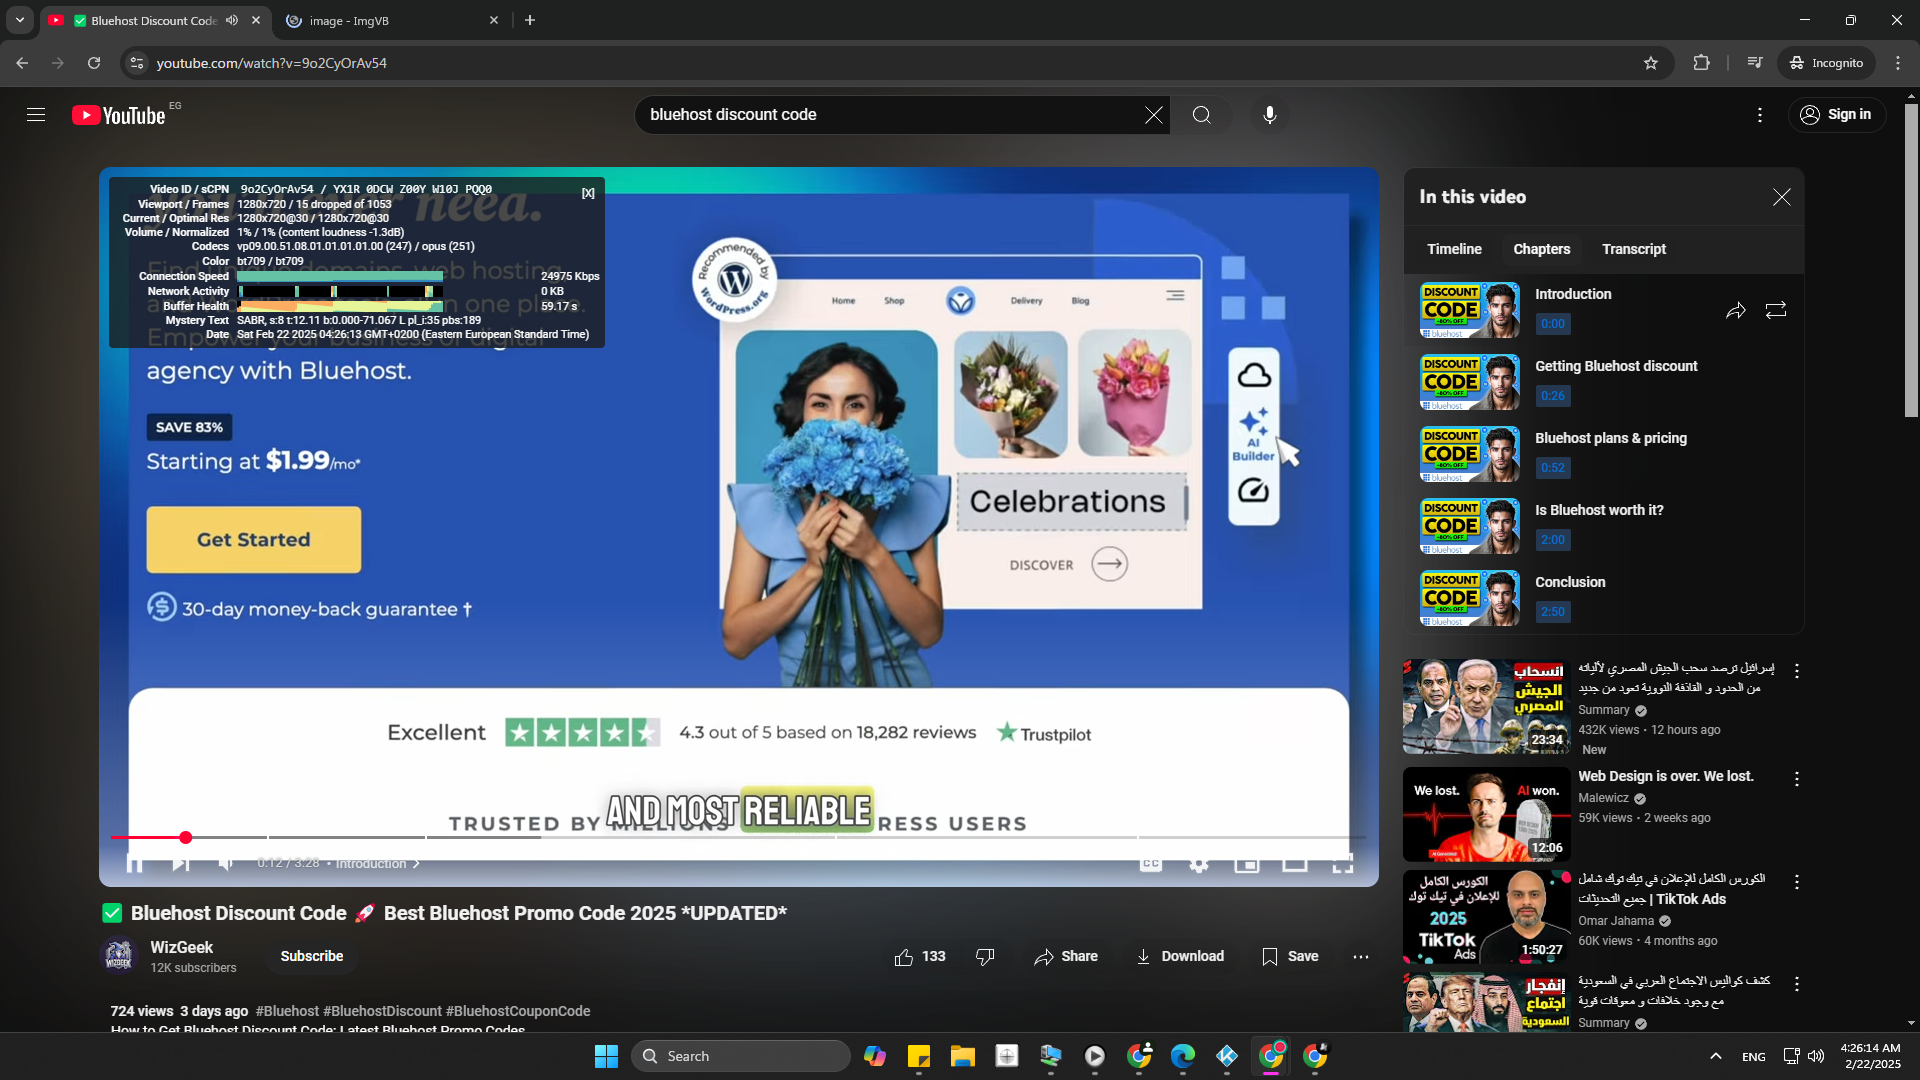Switch to the Timeline tab
This screenshot has height=1080, width=1920.
[1454, 249]
